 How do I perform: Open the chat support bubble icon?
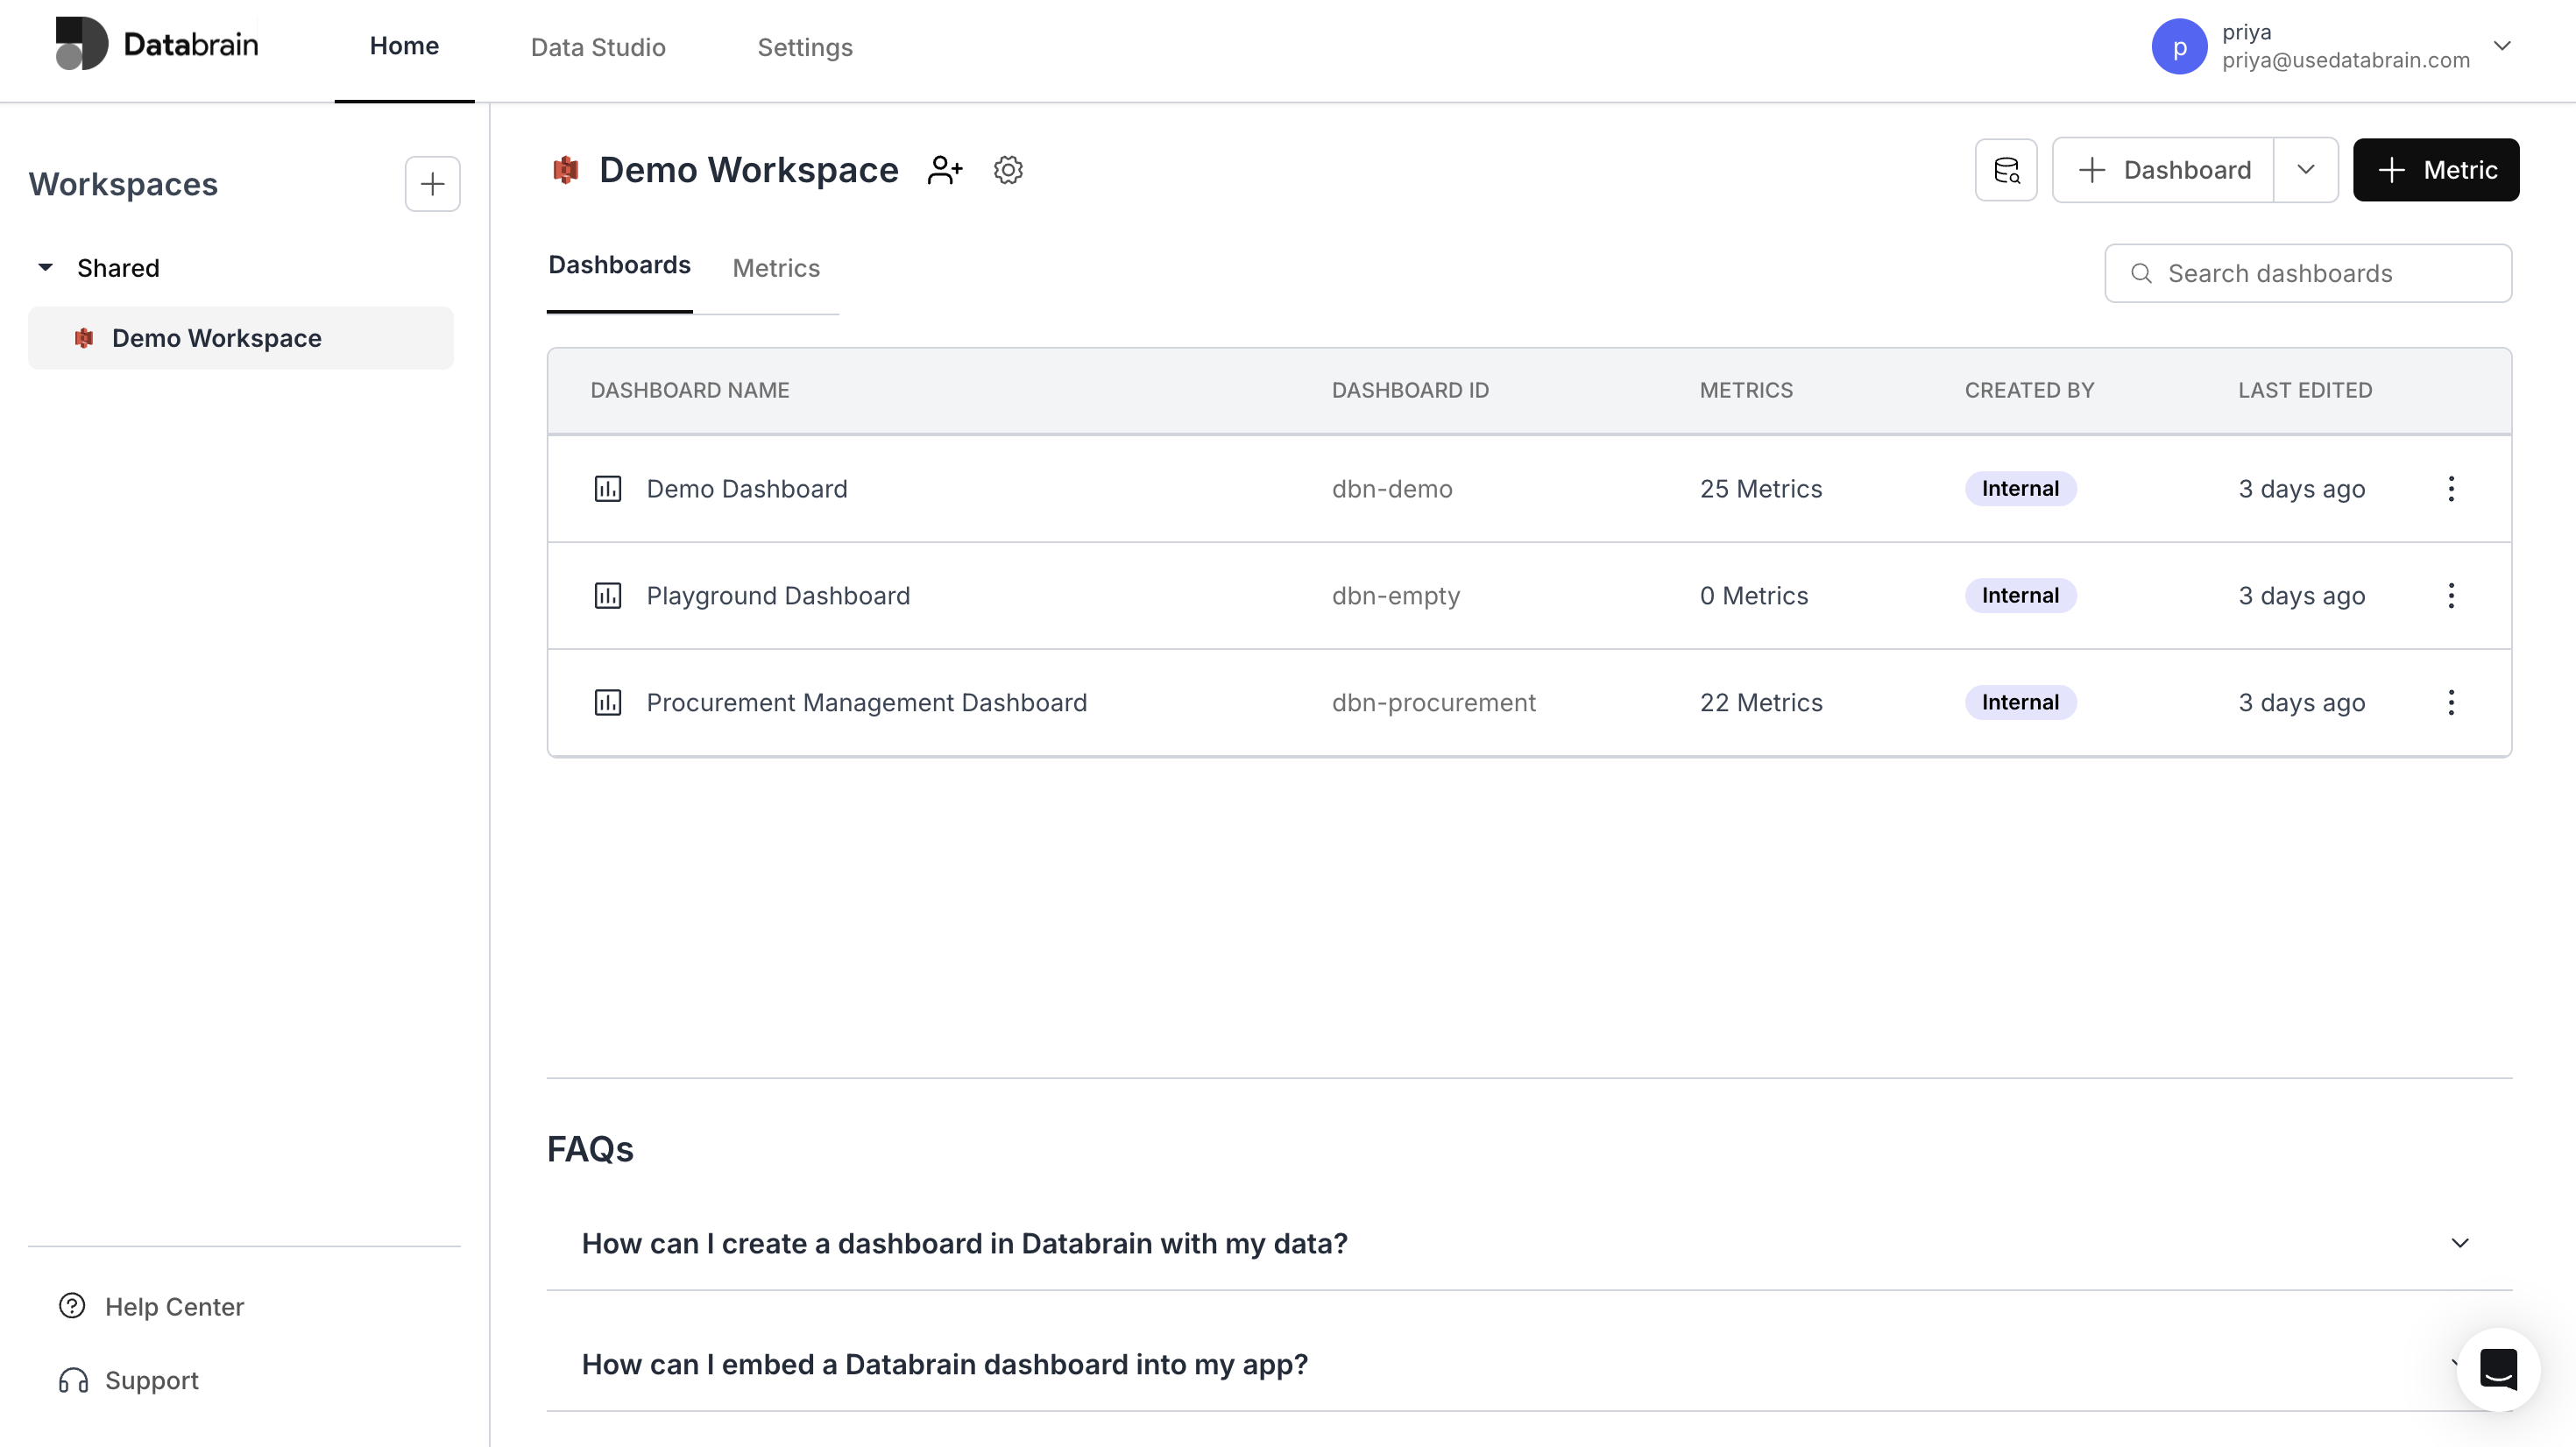pyautogui.click(x=2498, y=1369)
